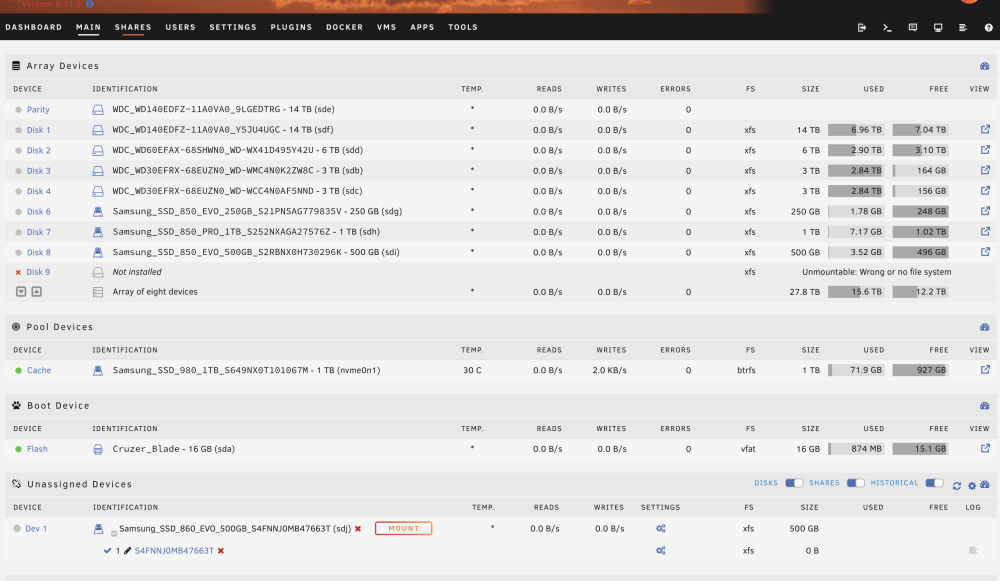Open the Tools menu tab

(463, 27)
